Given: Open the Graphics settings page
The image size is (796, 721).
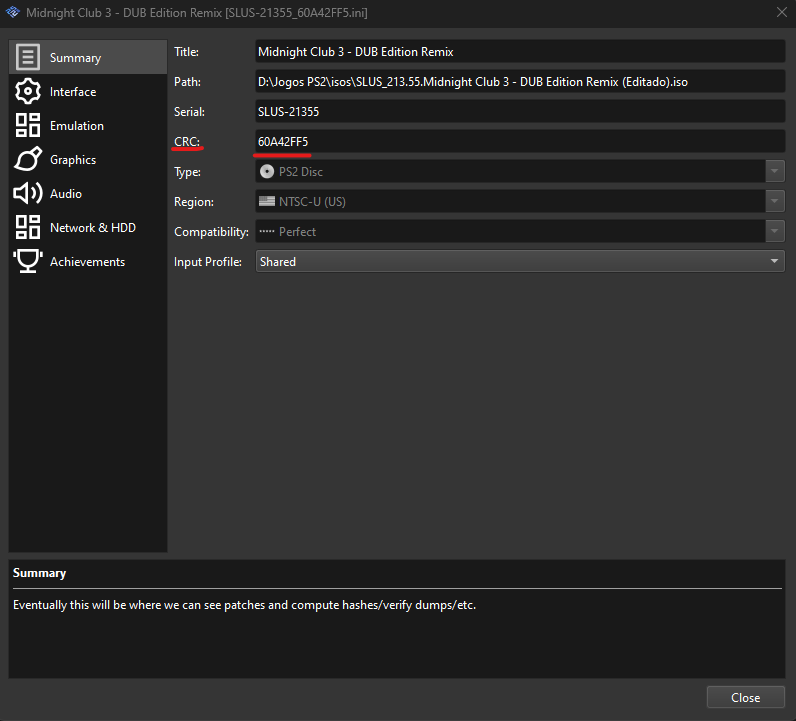Looking at the screenshot, I should click(88, 159).
